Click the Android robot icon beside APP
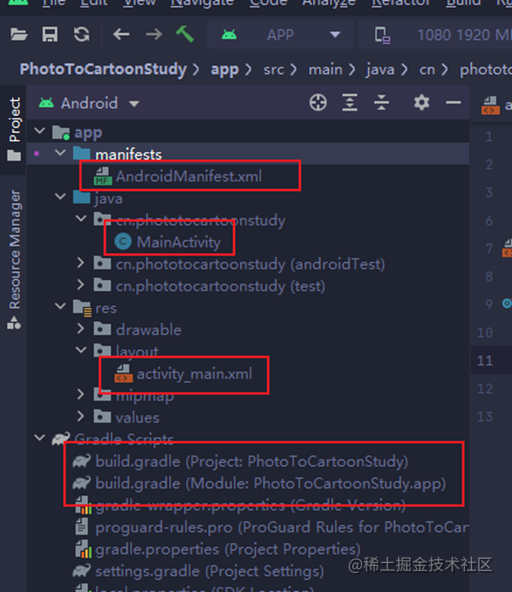Screen dimensions: 512x592 pos(229,35)
